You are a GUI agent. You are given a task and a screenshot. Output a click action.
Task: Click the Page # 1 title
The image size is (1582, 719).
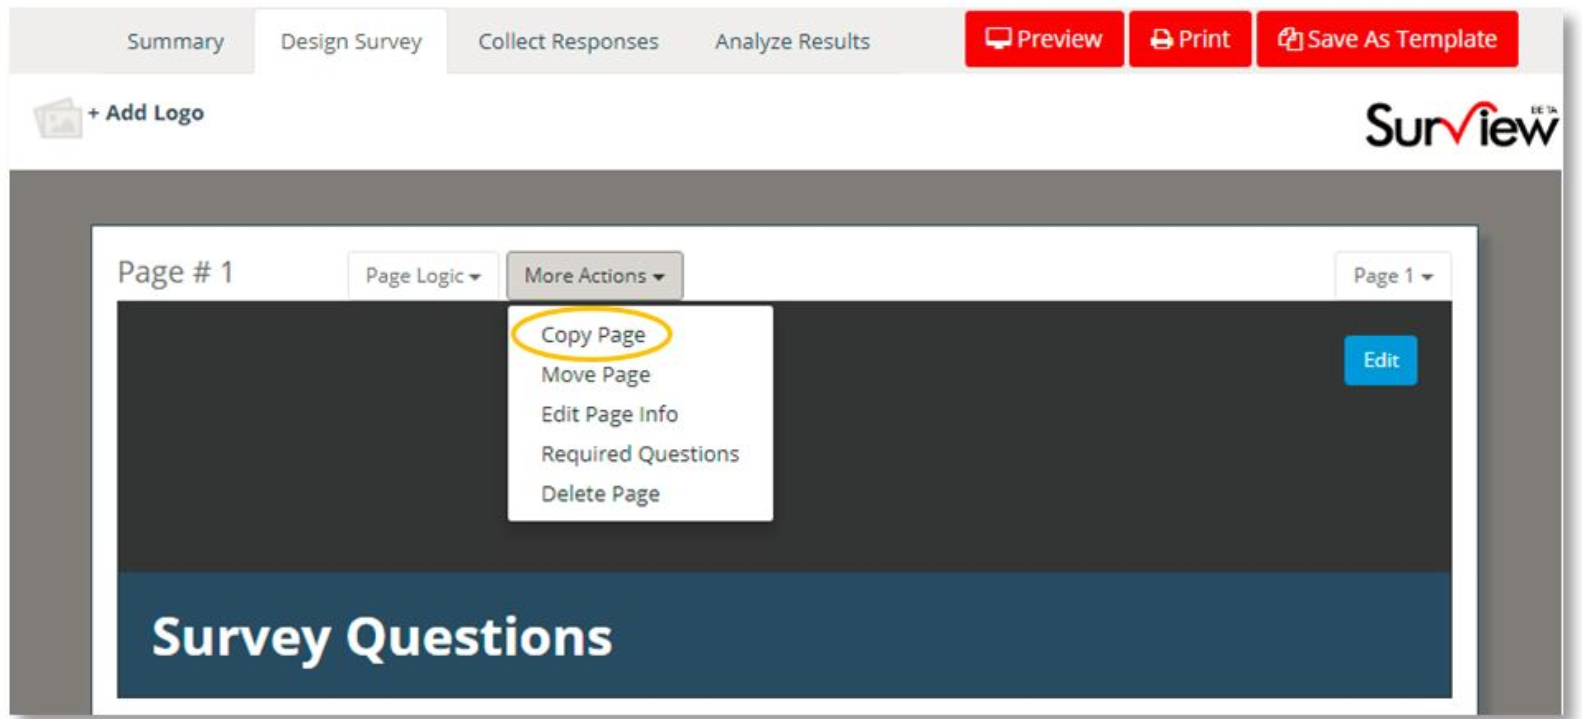175,272
